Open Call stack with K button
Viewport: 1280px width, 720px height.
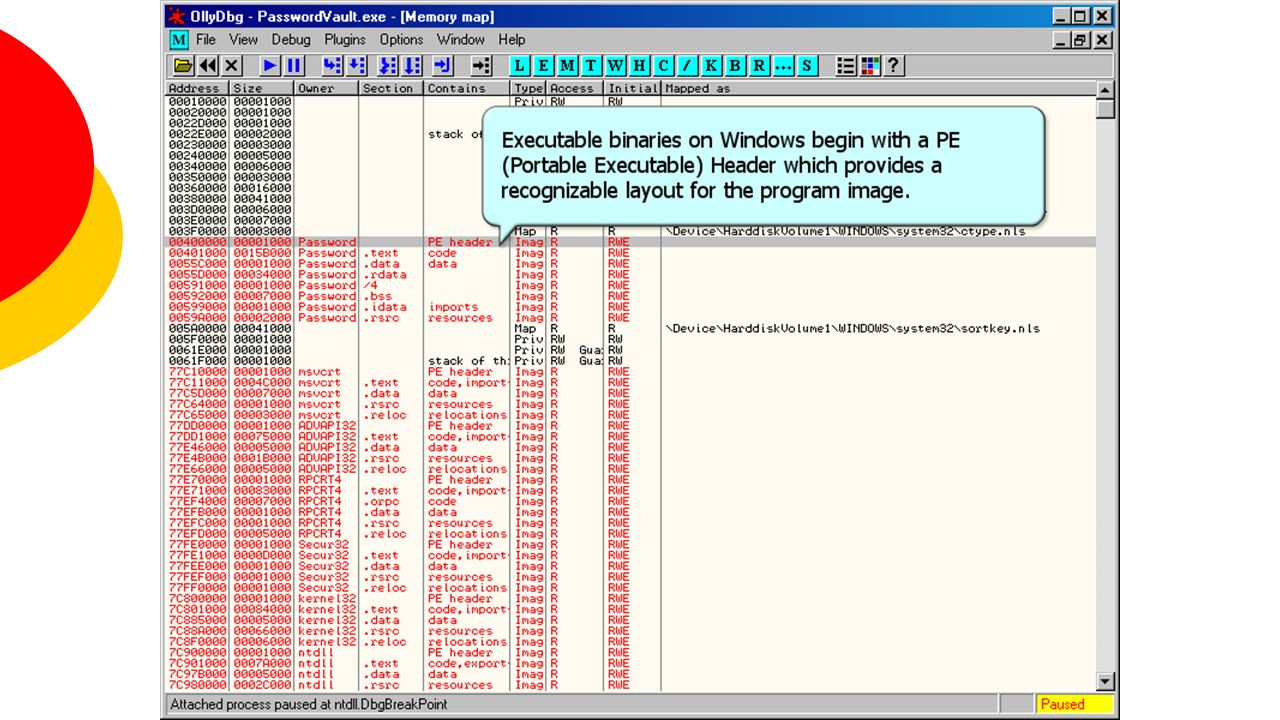coord(711,66)
